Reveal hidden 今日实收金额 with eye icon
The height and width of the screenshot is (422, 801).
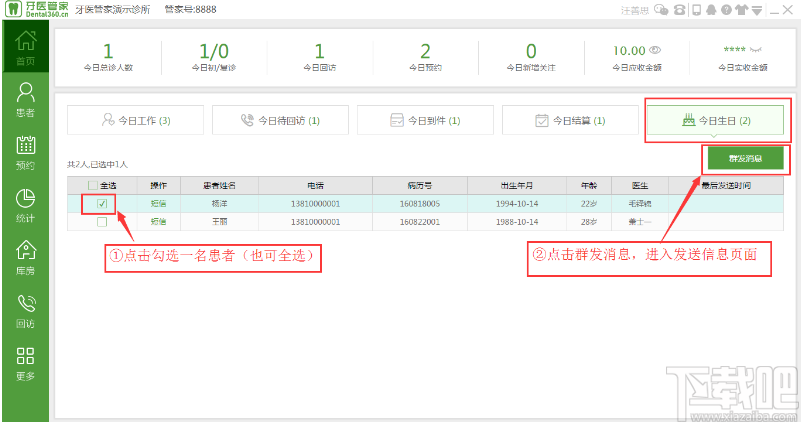click(x=756, y=50)
